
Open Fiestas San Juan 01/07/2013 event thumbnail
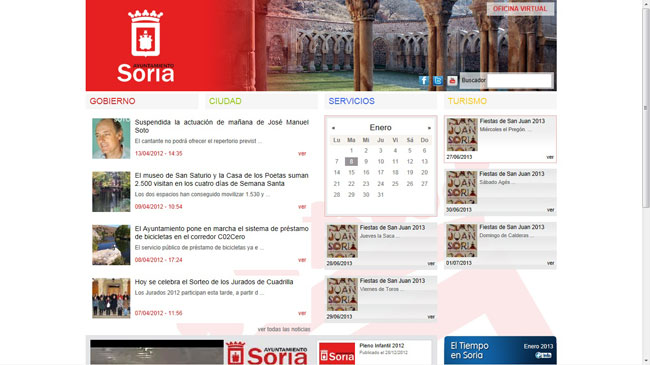(462, 241)
